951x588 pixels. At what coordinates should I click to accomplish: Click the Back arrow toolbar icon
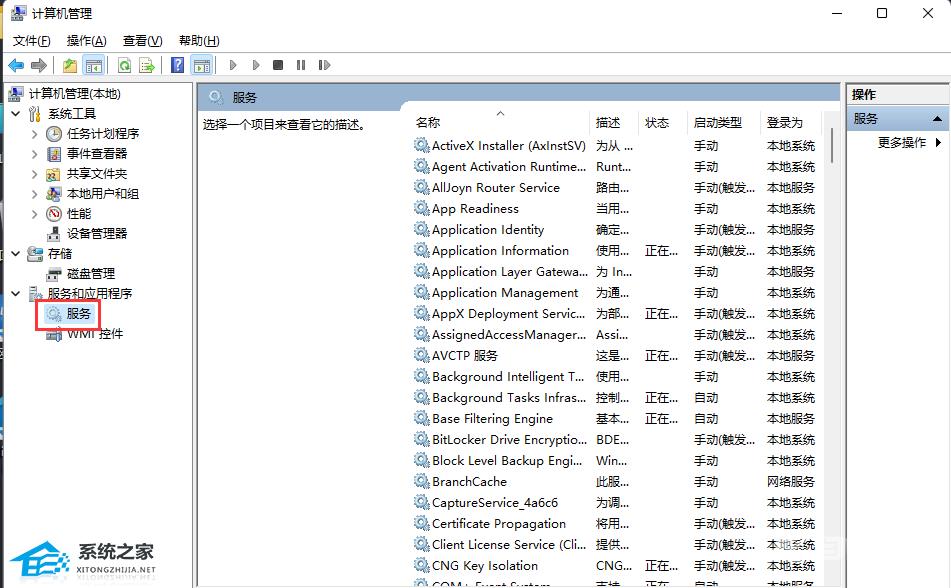coord(16,65)
